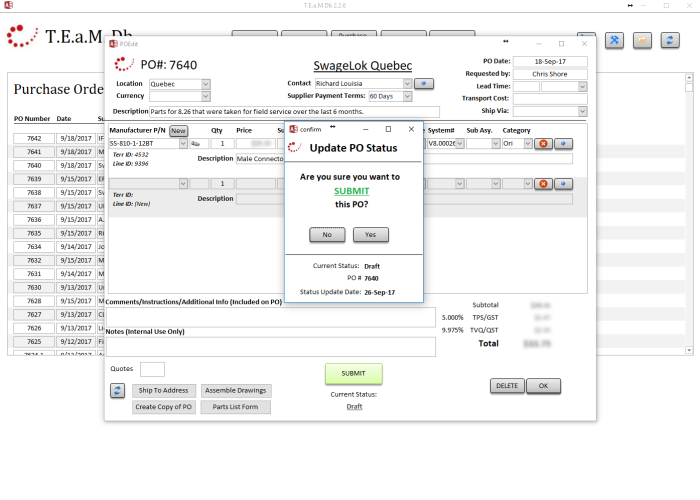The width and height of the screenshot is (700, 500).
Task: Click the refresh icon below Quotes
Action: tap(117, 391)
